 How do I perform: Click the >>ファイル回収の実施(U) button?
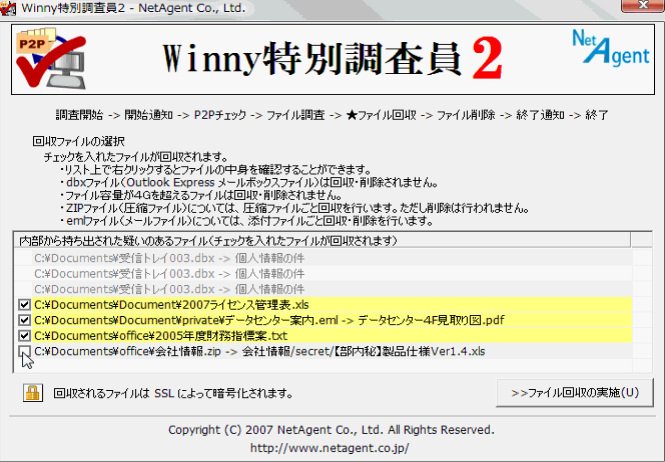click(x=575, y=393)
